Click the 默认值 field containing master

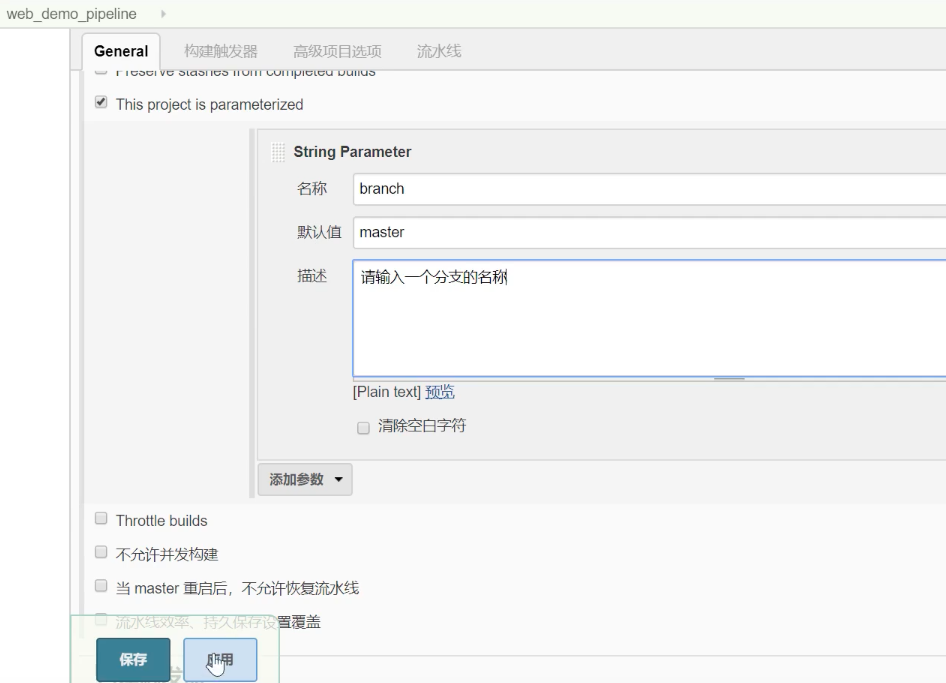coord(649,232)
